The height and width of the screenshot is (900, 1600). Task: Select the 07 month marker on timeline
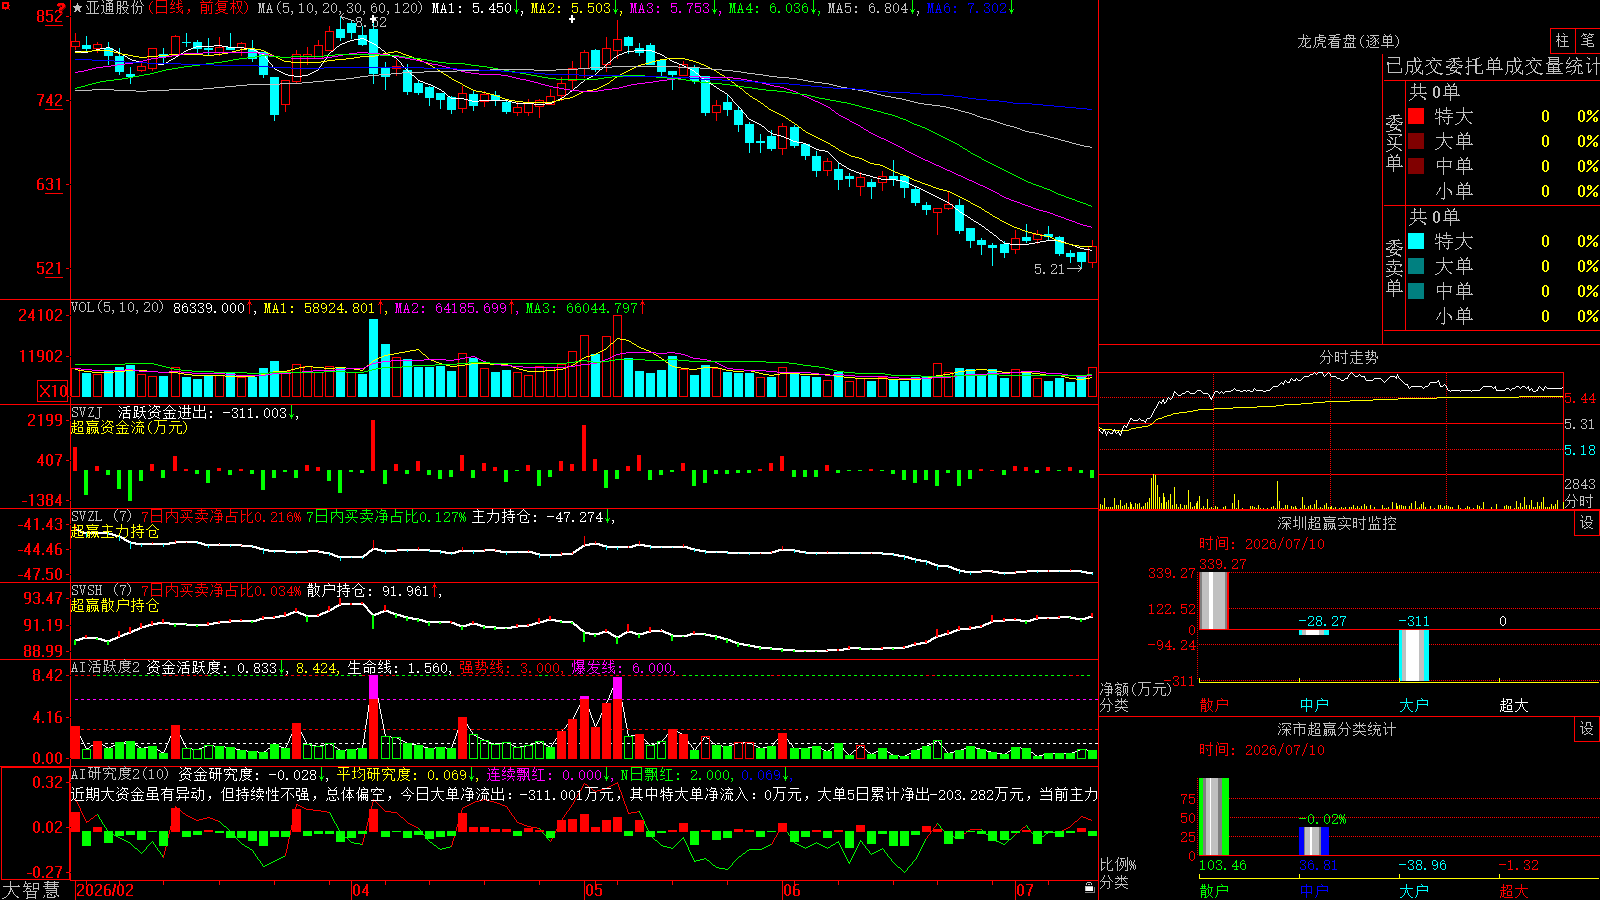tap(1025, 890)
